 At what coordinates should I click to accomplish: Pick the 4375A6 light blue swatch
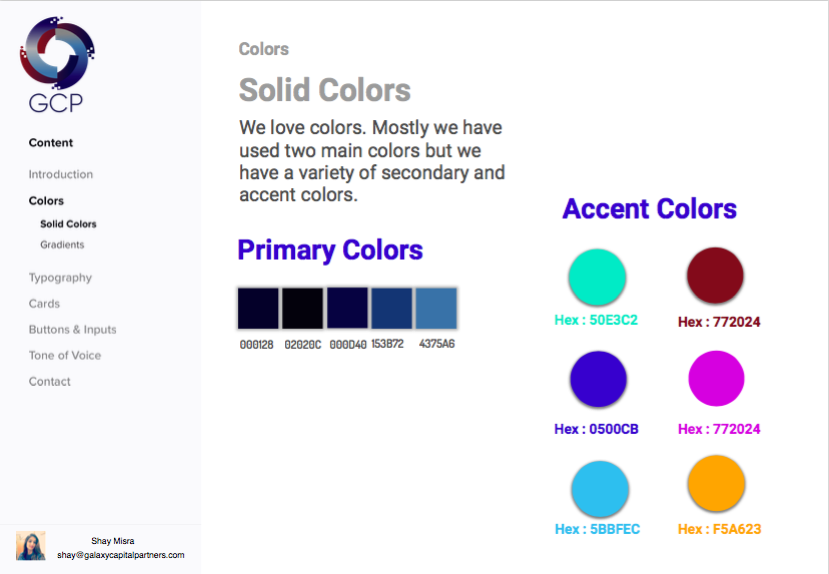(x=436, y=308)
